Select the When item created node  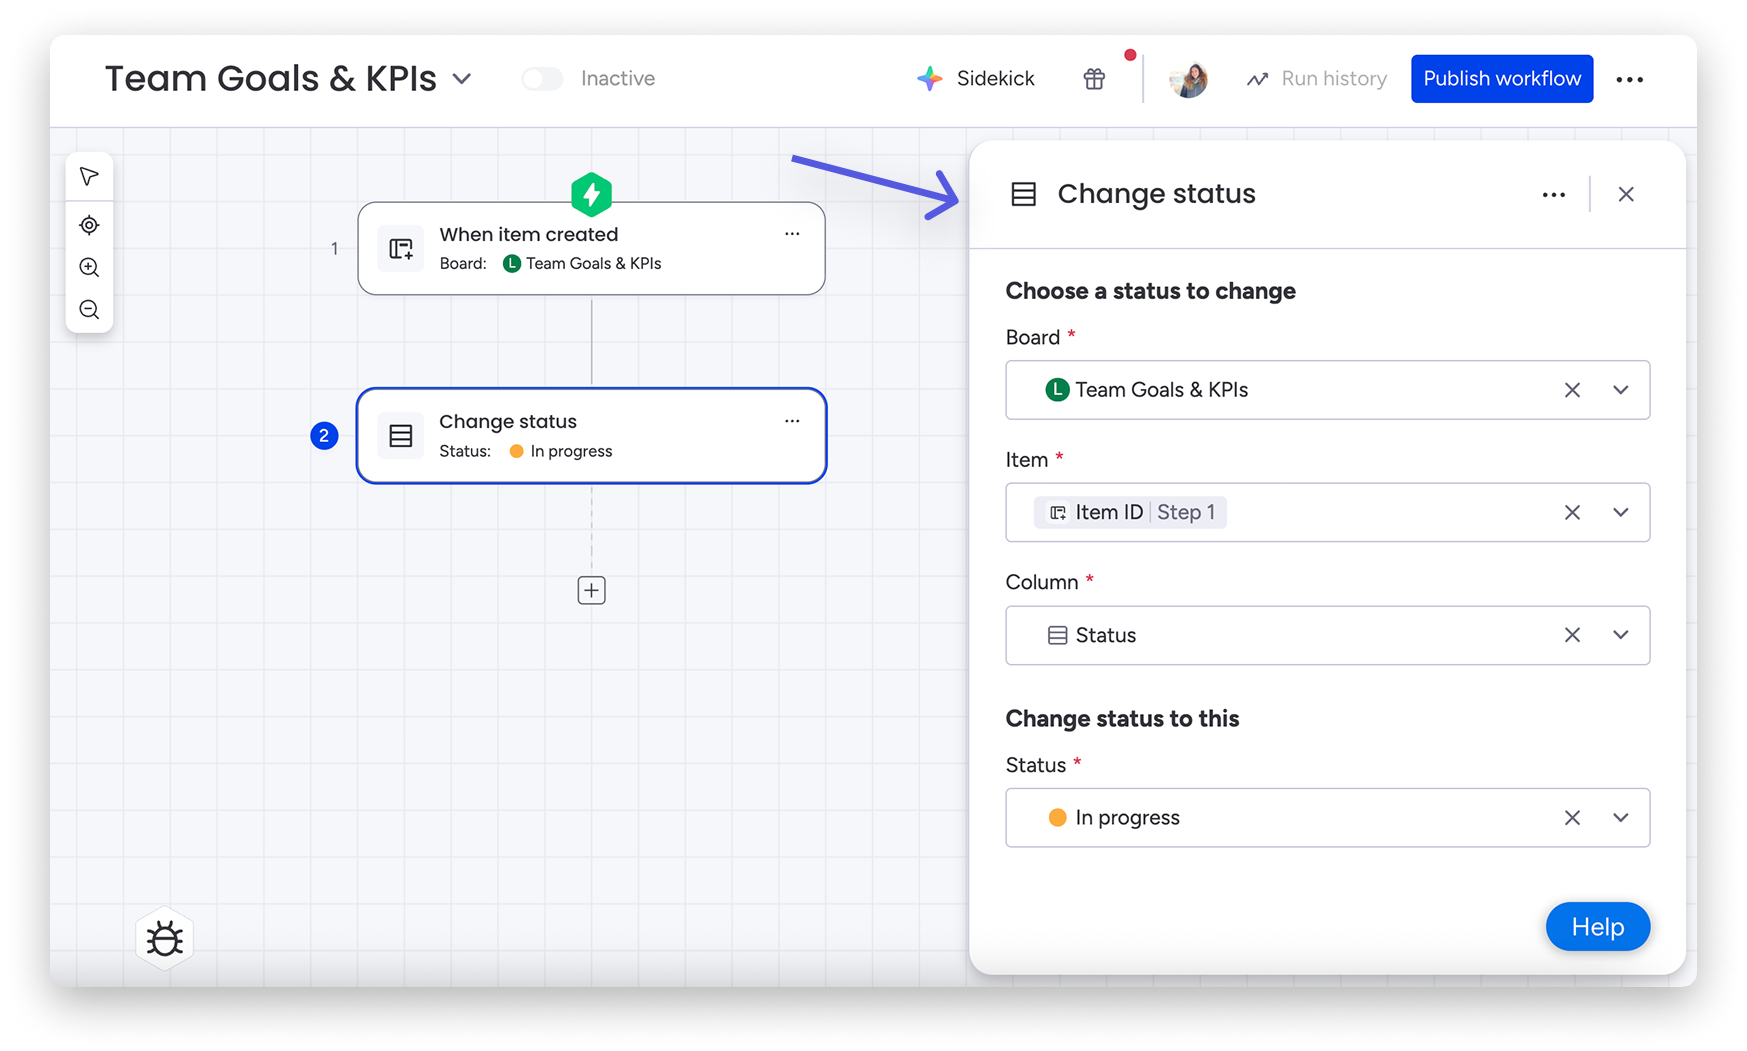[591, 248]
